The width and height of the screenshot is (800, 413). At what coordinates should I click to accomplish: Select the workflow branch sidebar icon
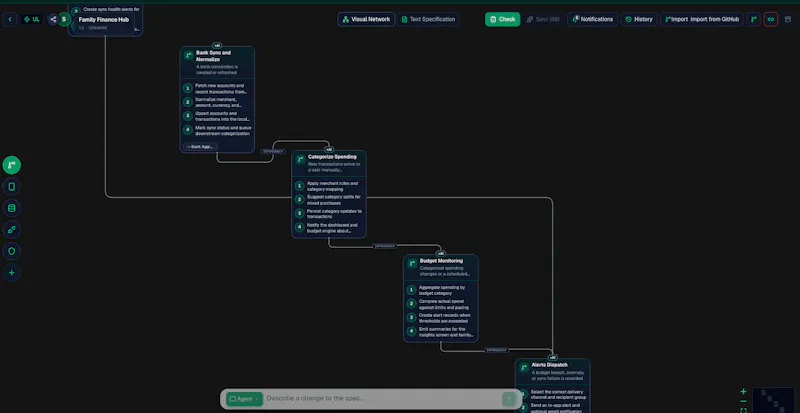pyautogui.click(x=12, y=165)
